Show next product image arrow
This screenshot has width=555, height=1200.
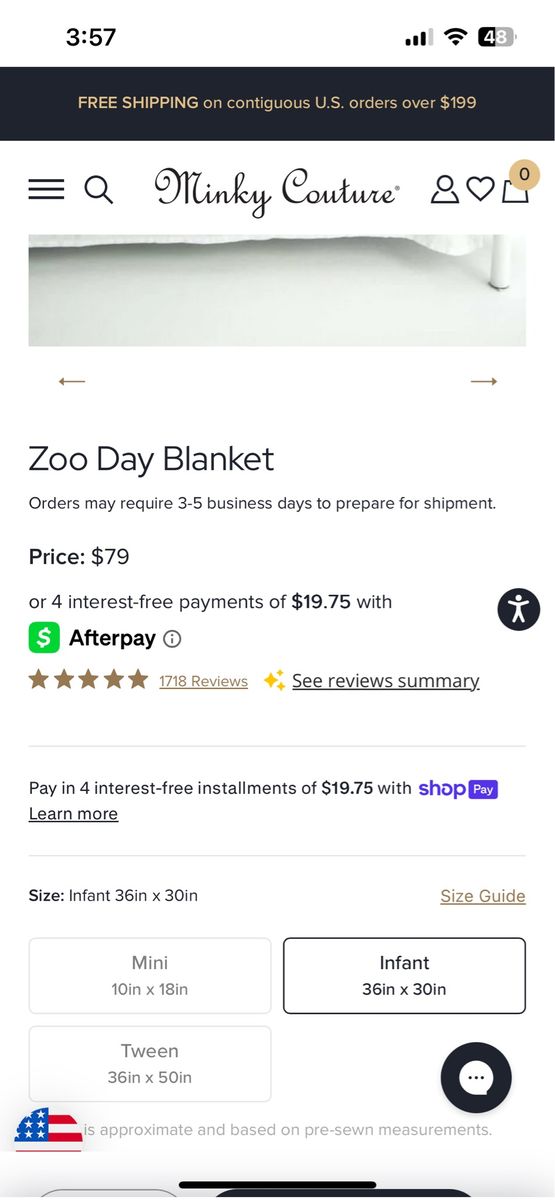(484, 381)
